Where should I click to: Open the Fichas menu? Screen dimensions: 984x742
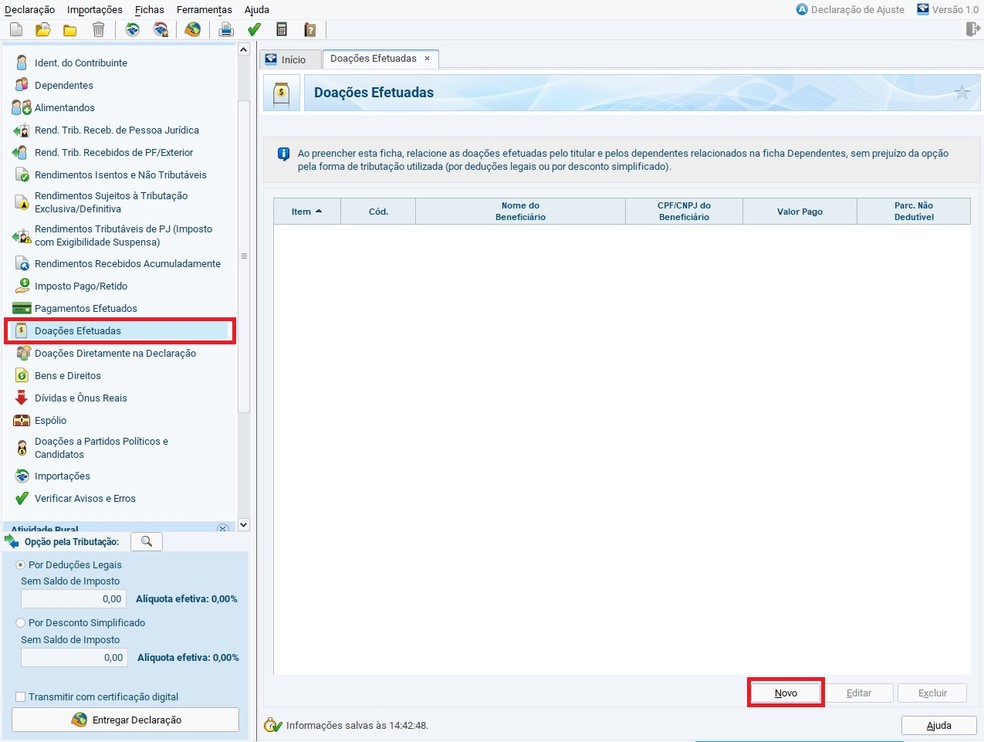click(149, 9)
